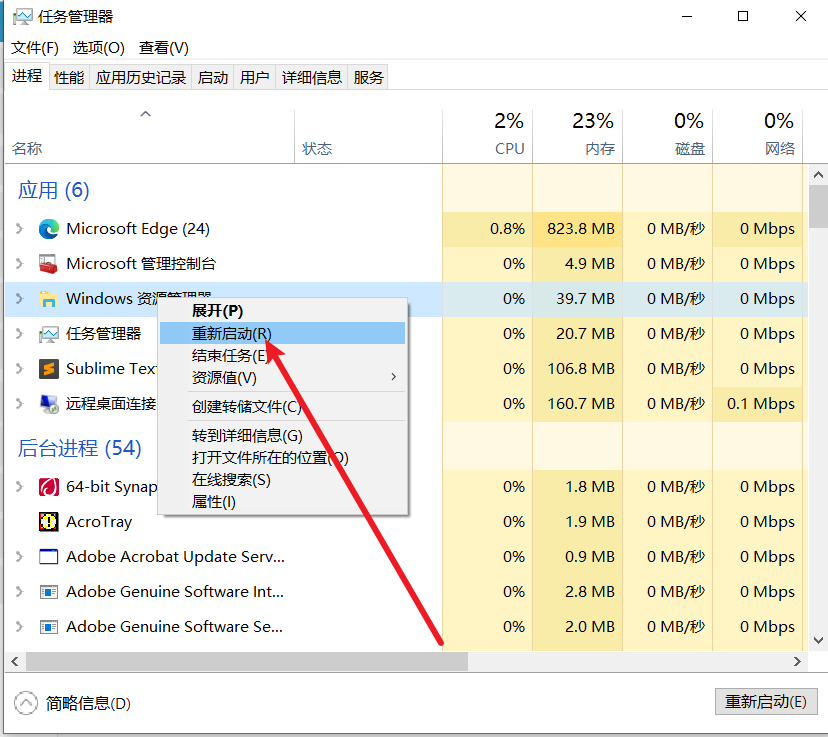
Task: Click the 823.8 MB memory cell
Action: pyautogui.click(x=578, y=229)
